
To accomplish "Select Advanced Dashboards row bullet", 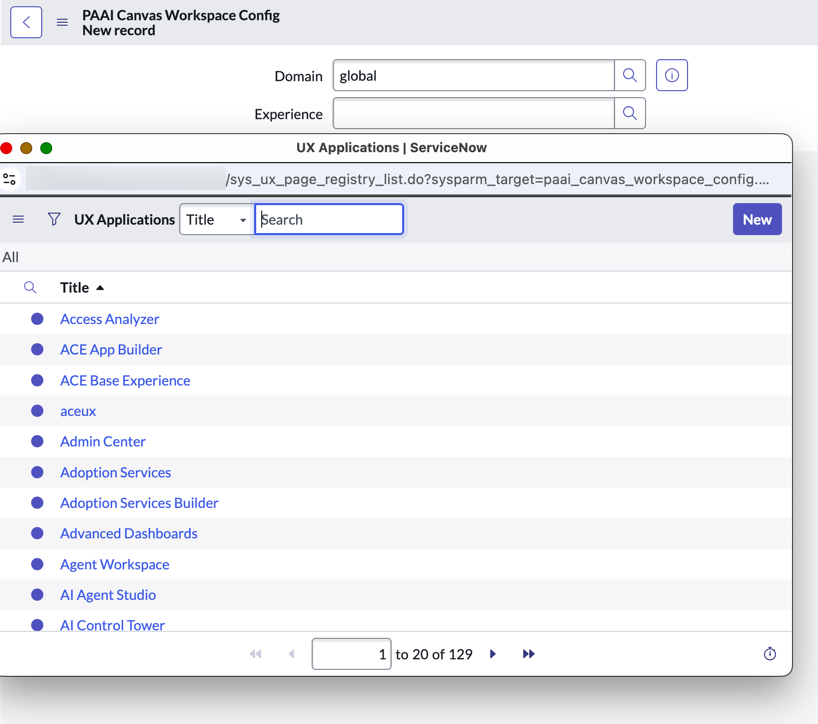I will [37, 533].
